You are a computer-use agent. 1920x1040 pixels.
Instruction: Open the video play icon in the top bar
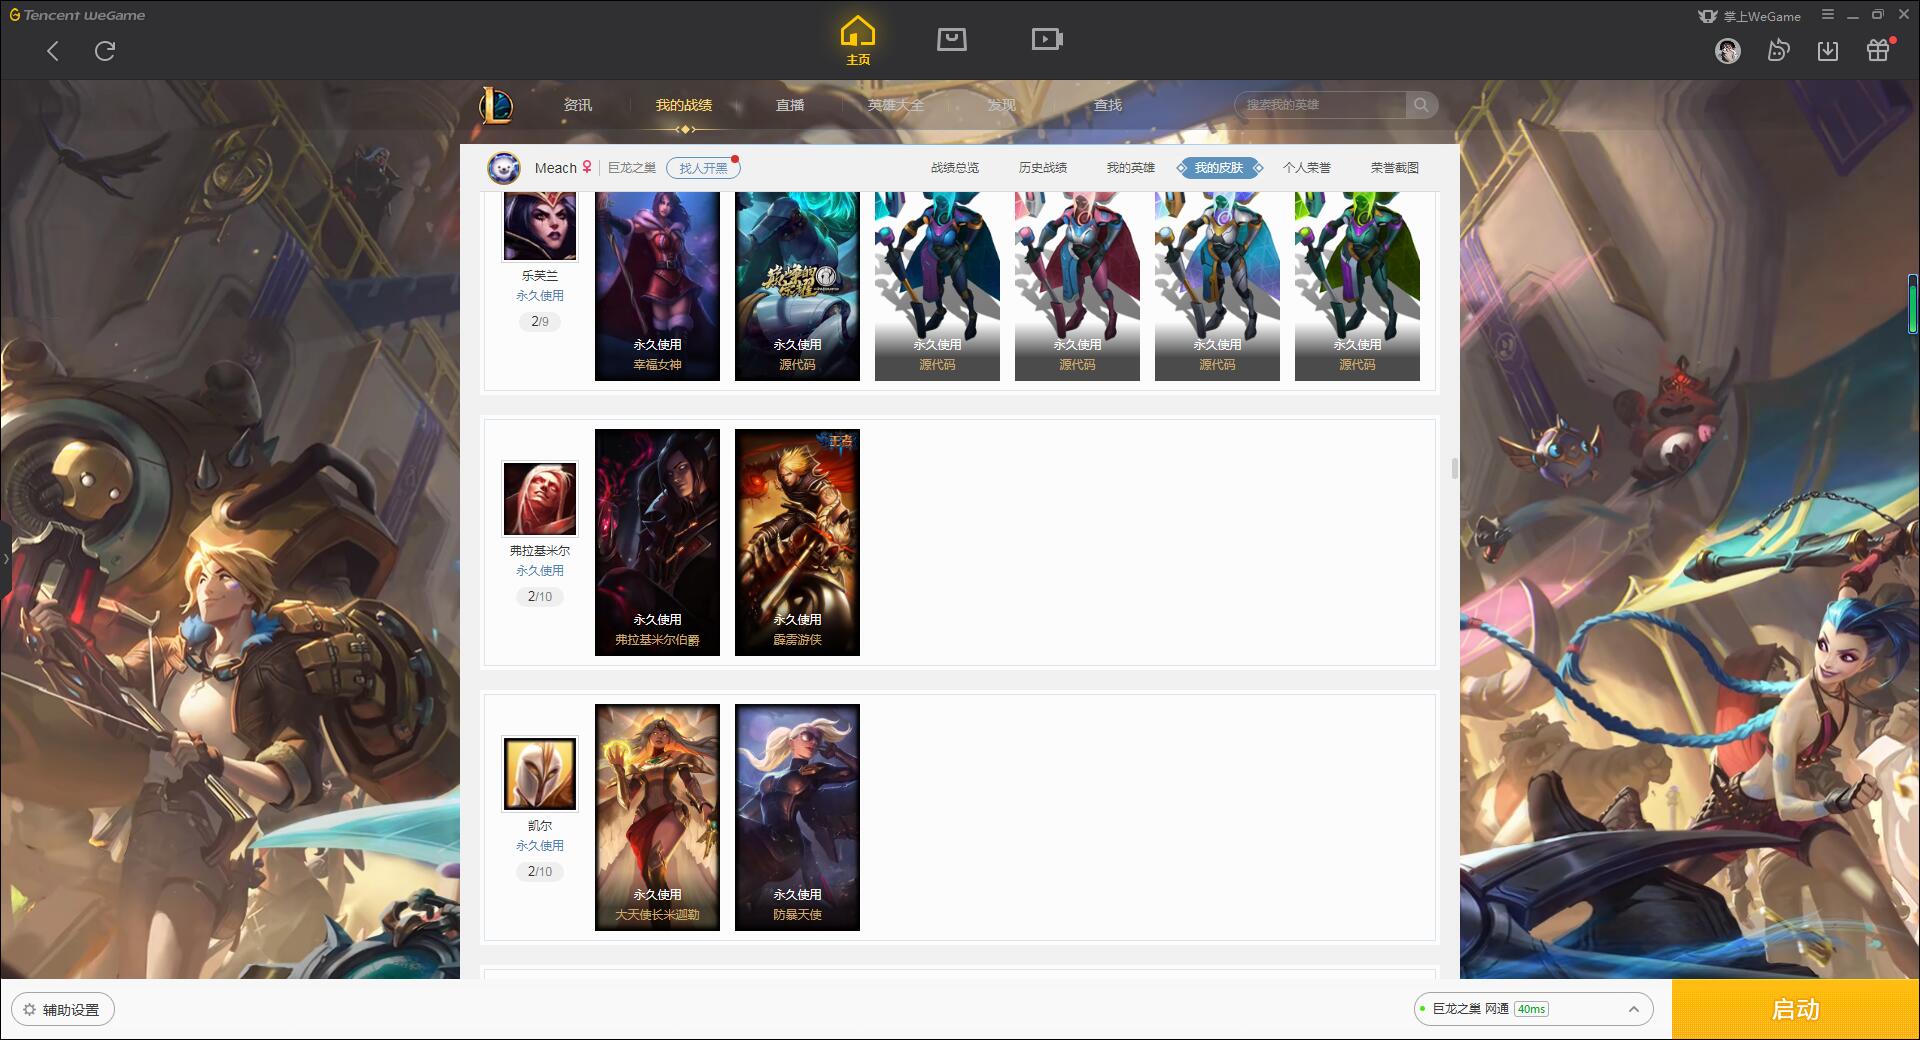click(x=1047, y=39)
